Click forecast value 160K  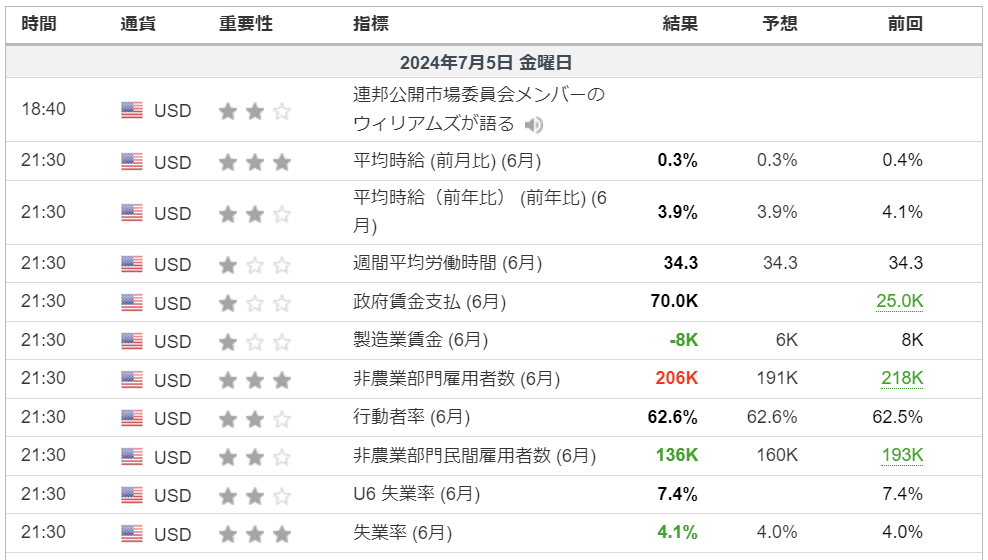tap(777, 455)
